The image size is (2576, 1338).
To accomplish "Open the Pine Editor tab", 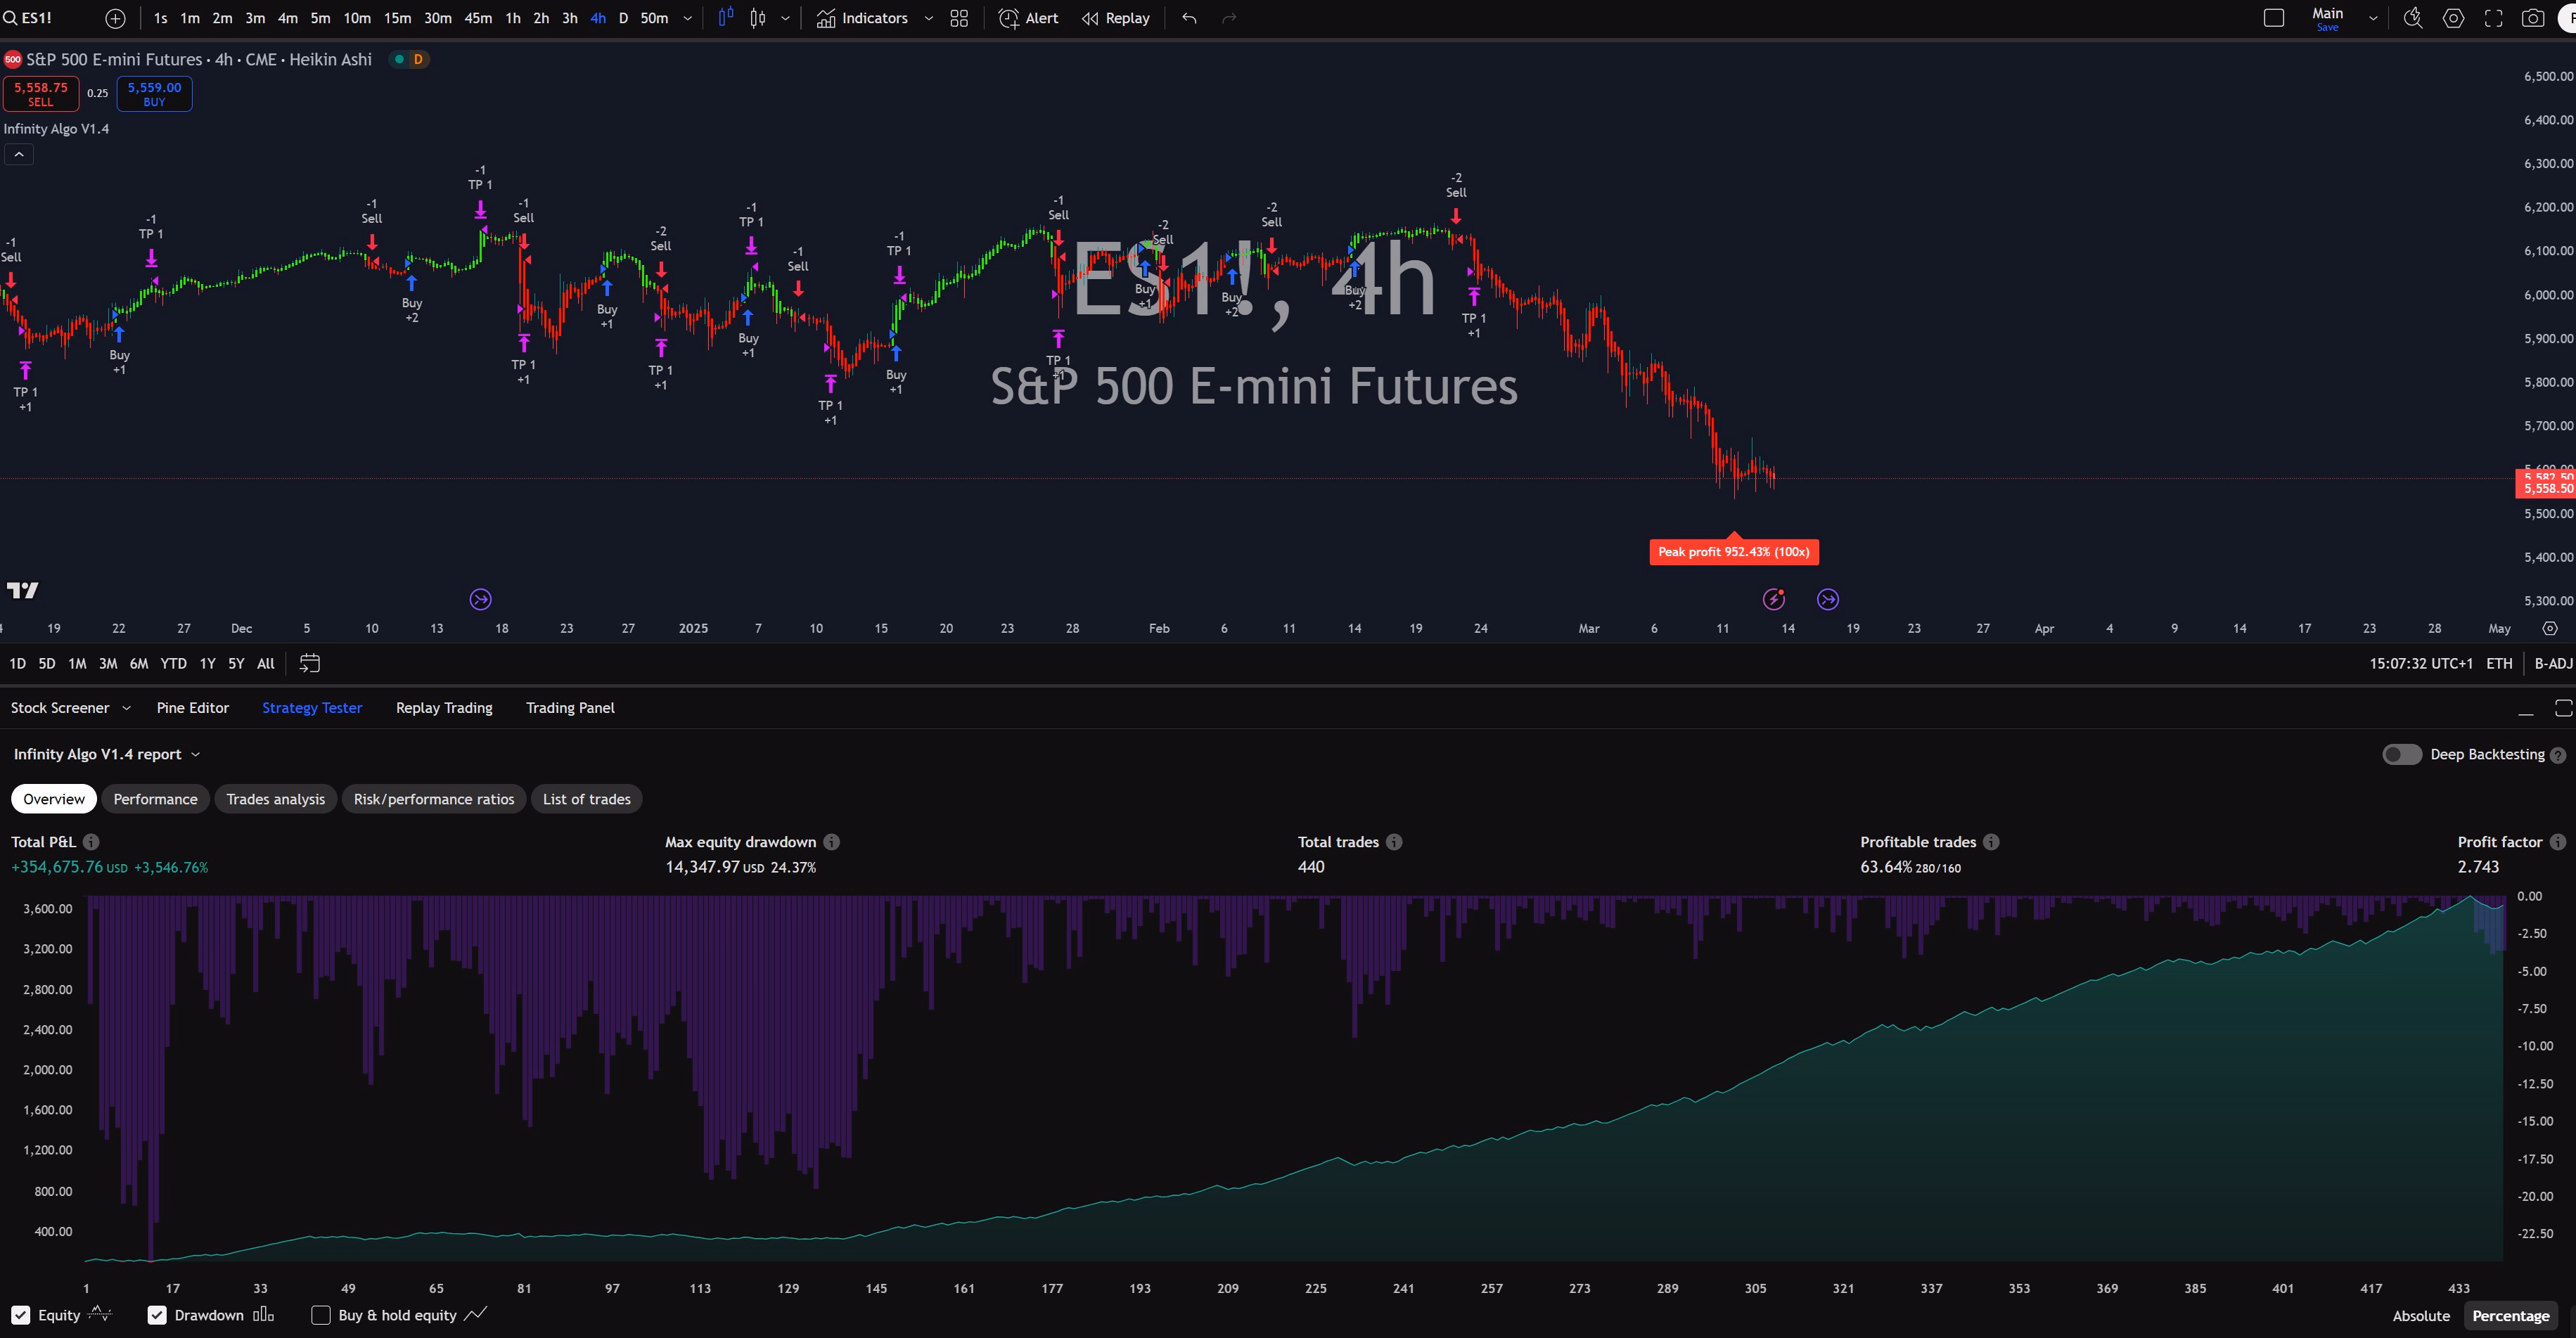I will pos(193,708).
